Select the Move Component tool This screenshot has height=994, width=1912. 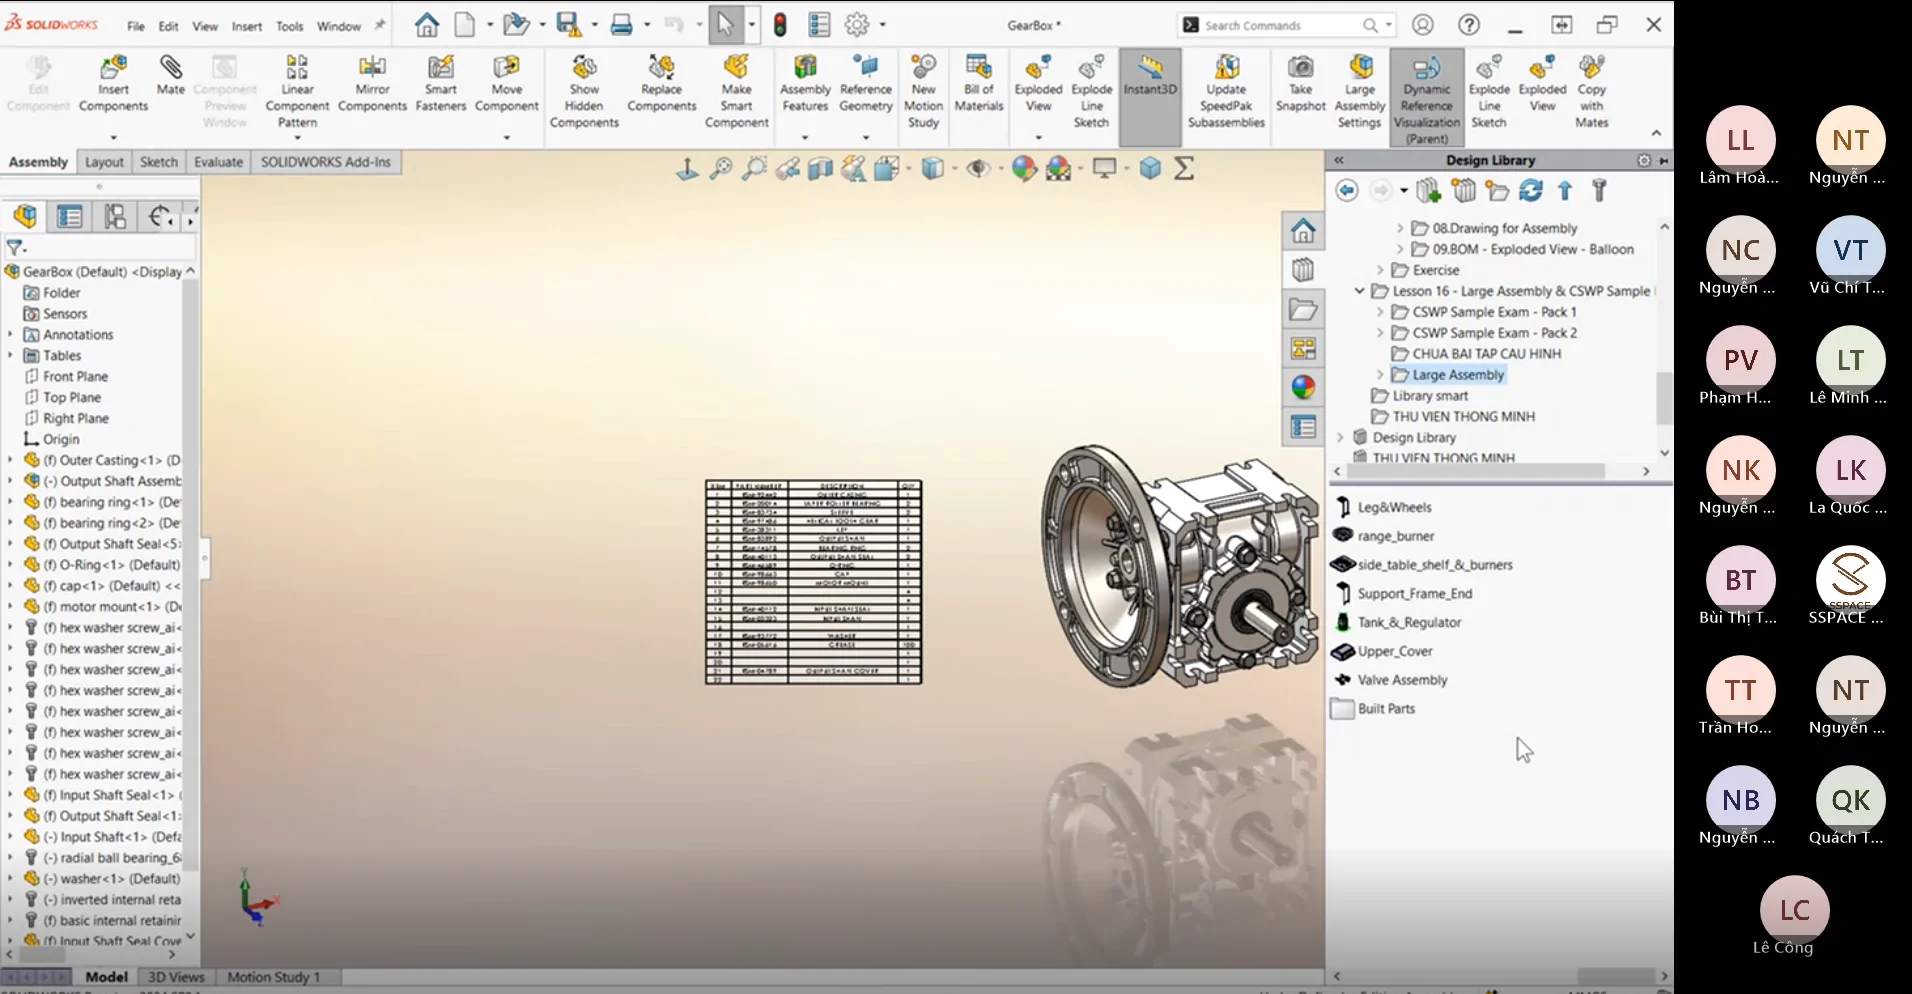point(506,84)
